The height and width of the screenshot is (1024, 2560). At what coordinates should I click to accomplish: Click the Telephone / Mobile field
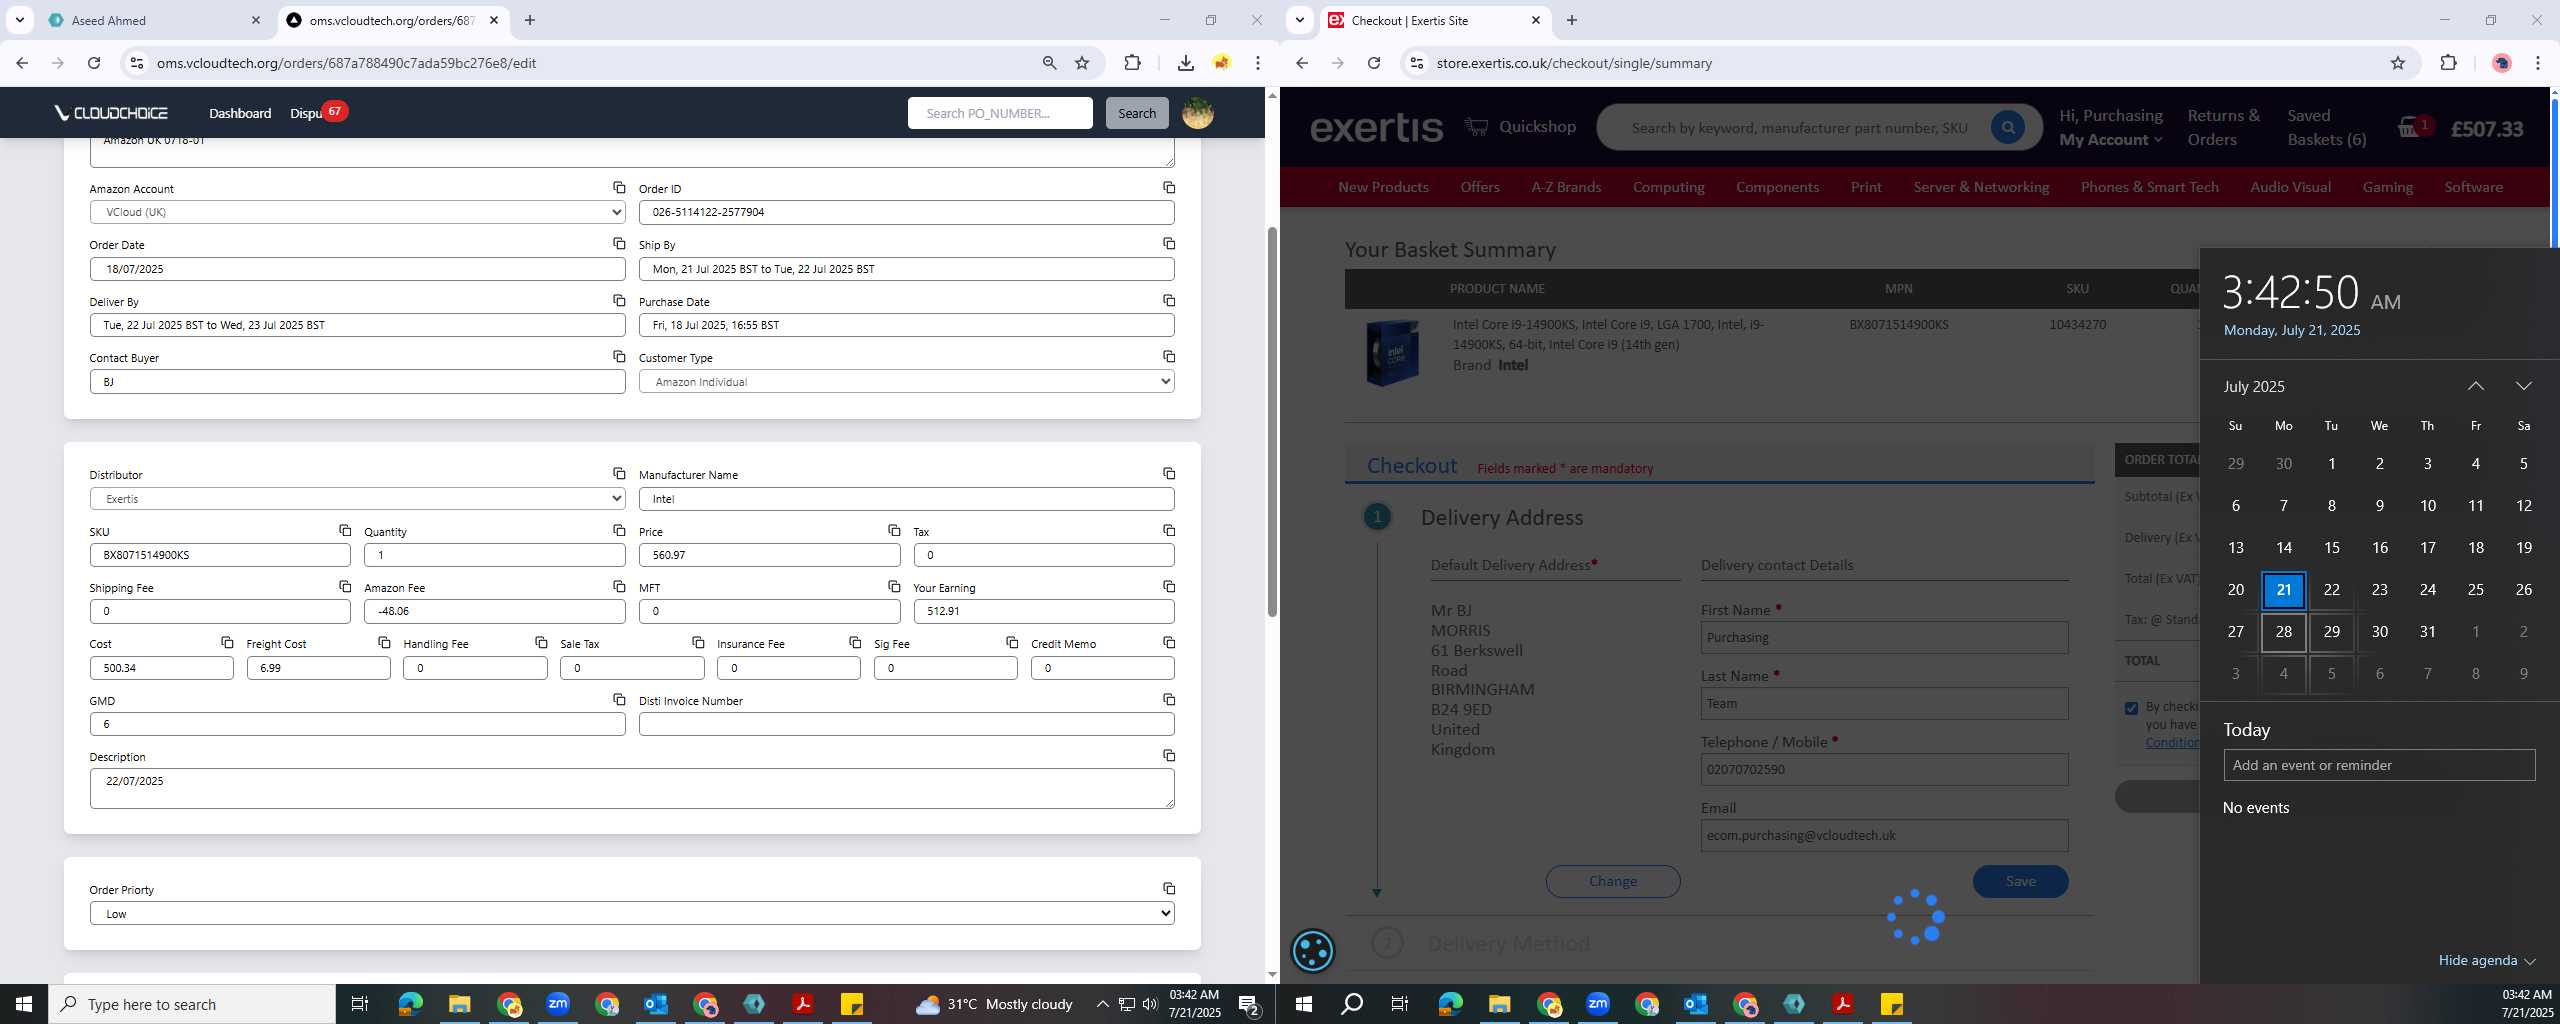pyautogui.click(x=1884, y=770)
